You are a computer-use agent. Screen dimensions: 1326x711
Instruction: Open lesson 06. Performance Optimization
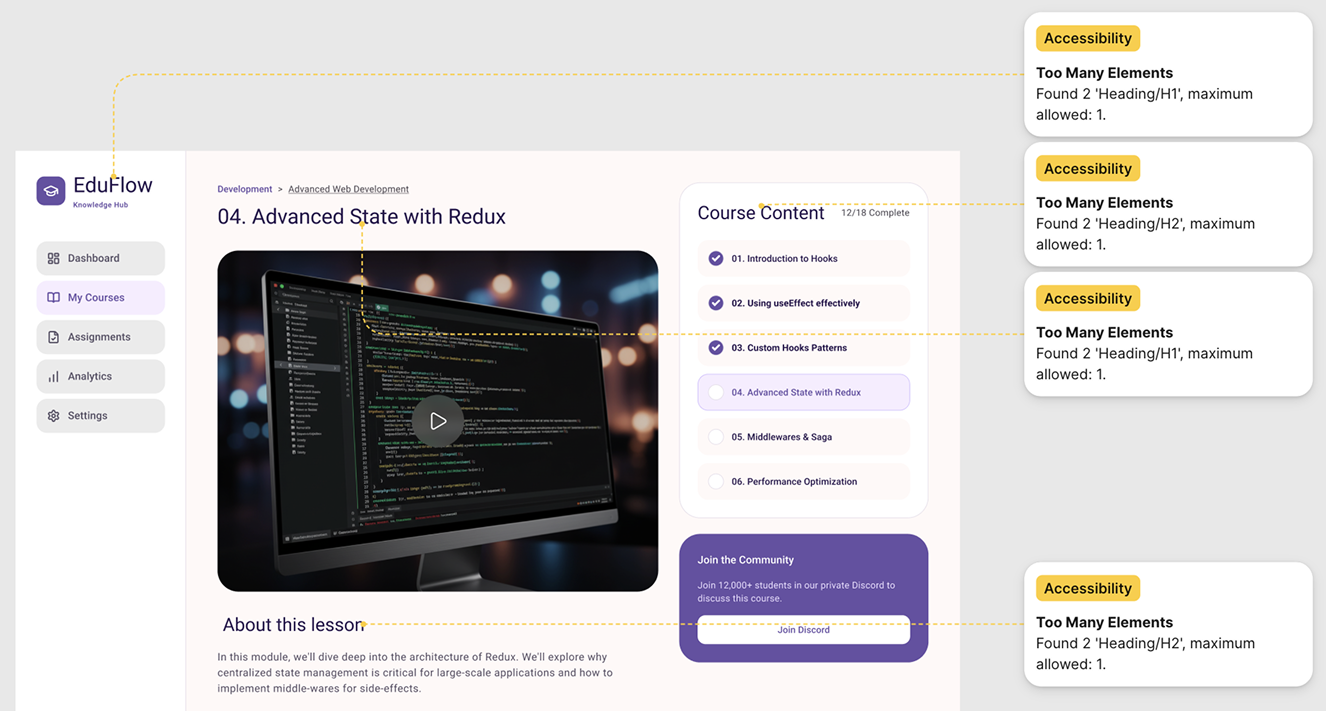804,482
